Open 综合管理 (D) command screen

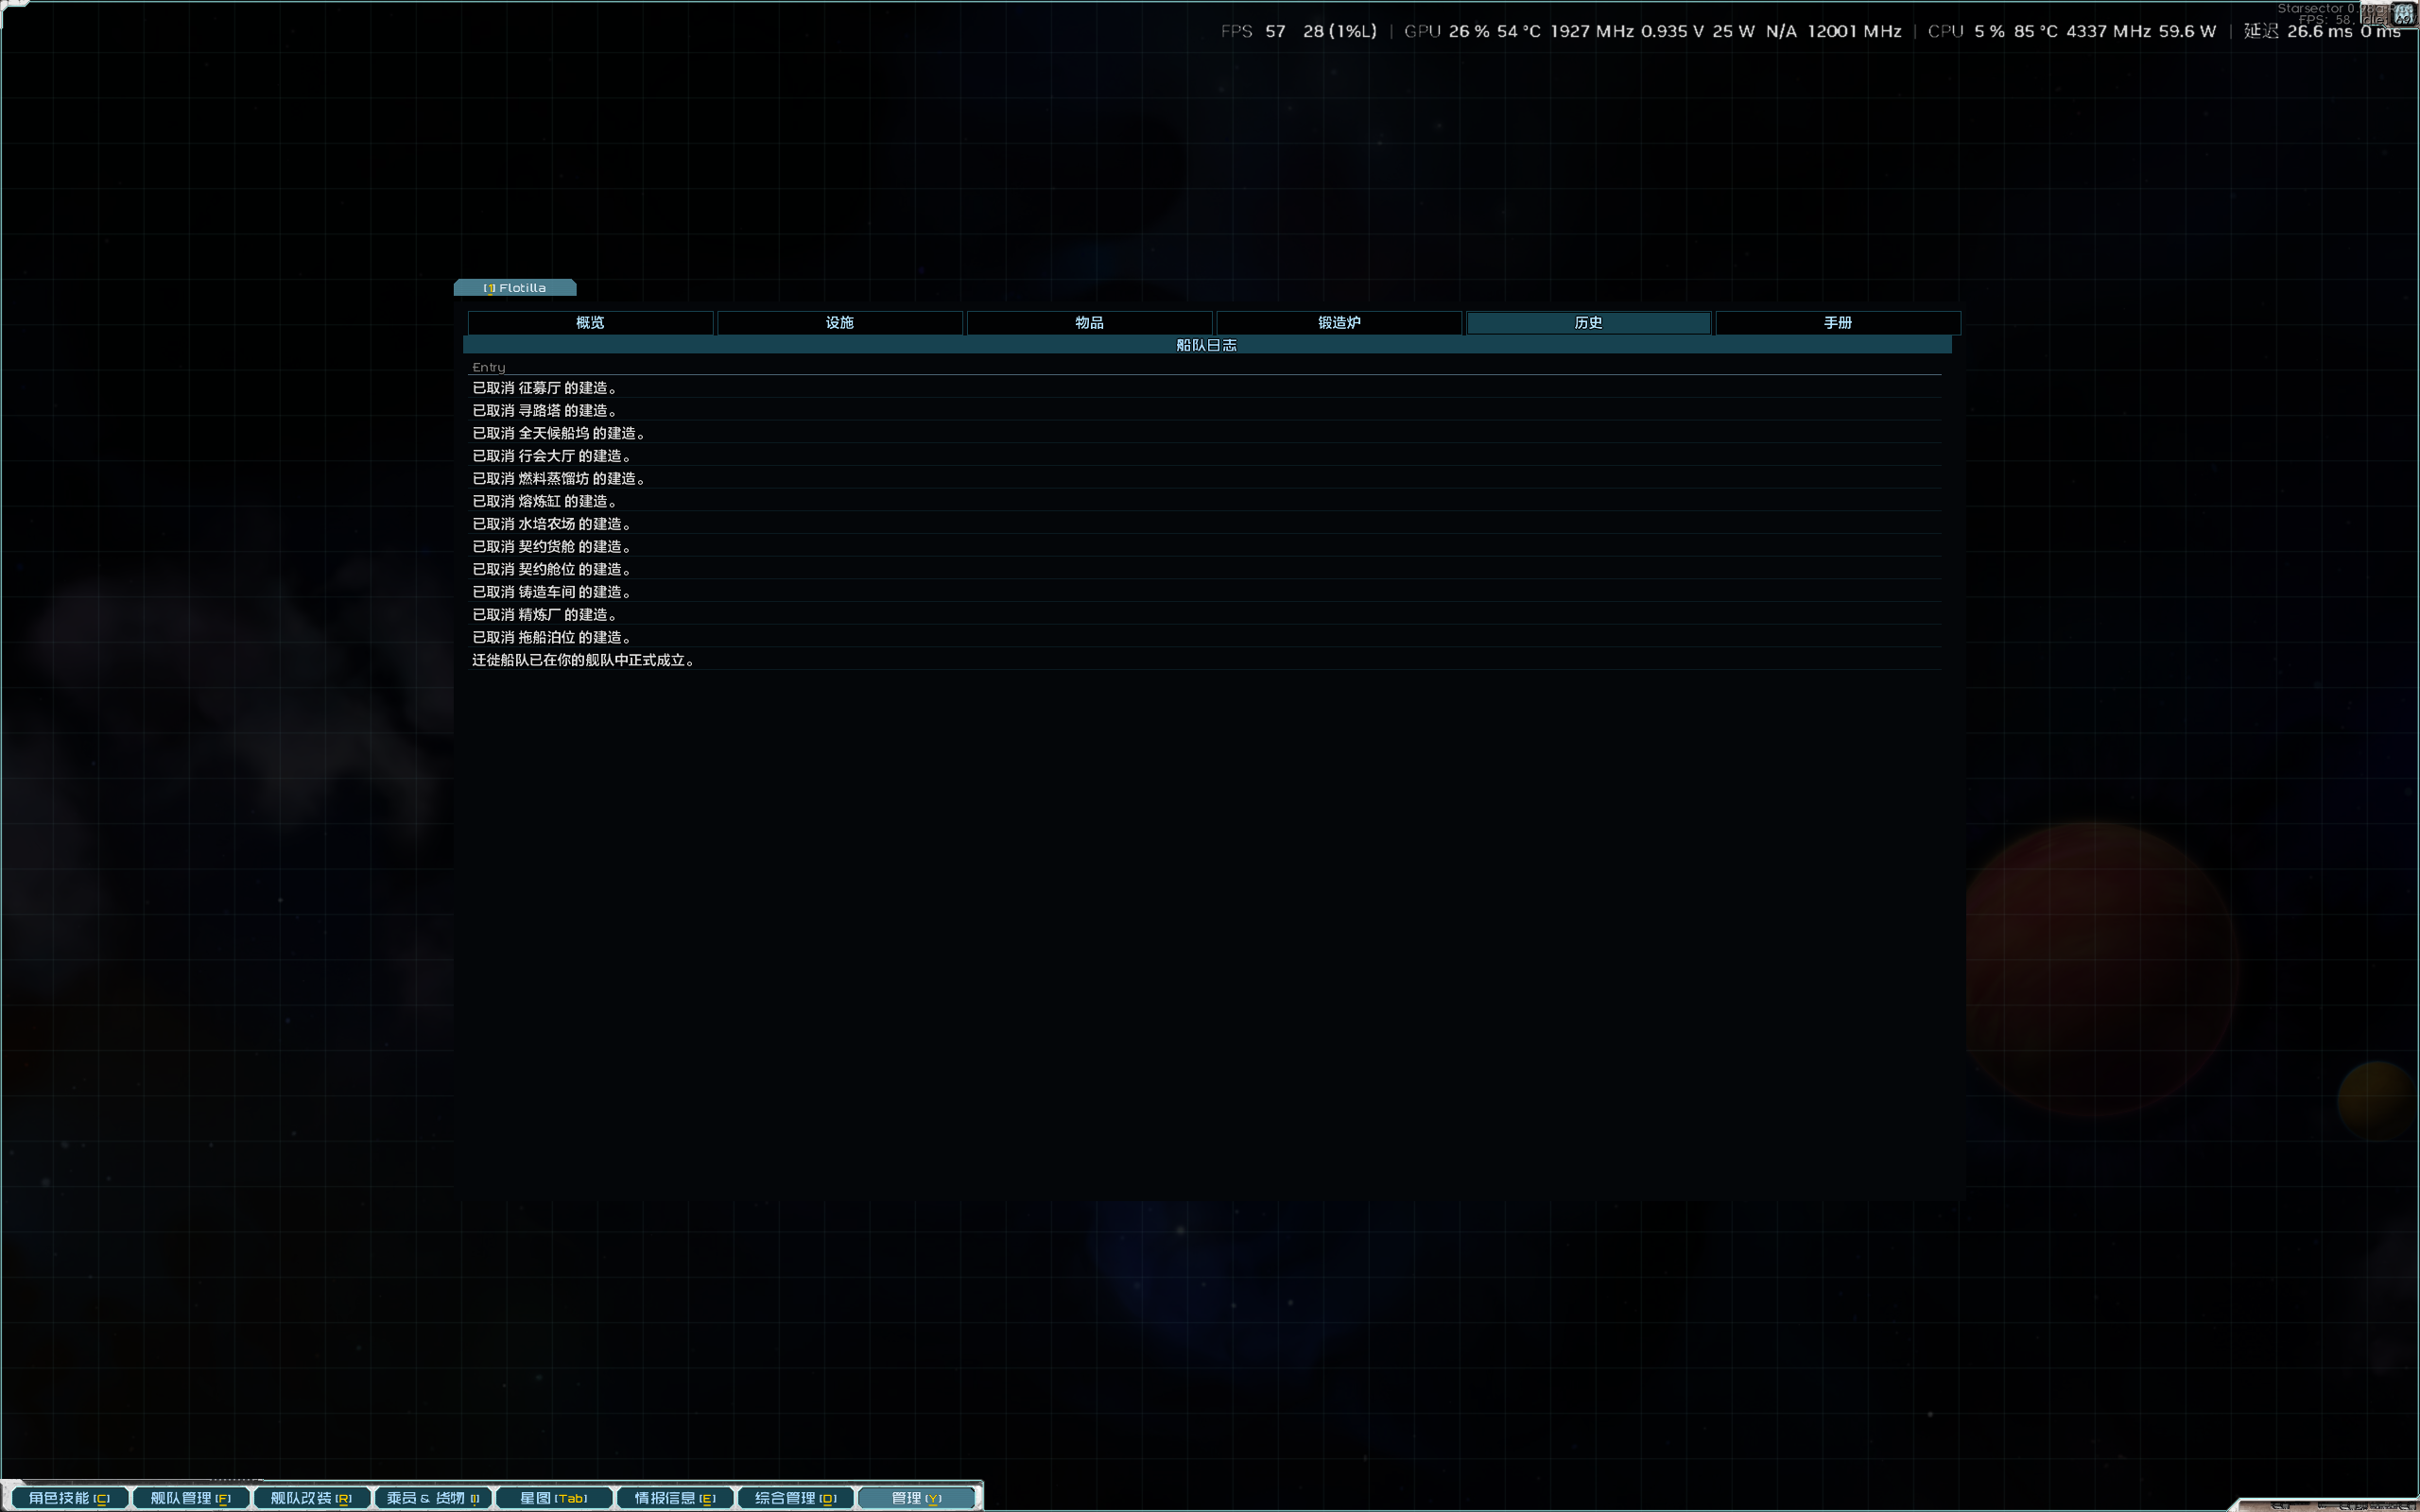click(x=796, y=1497)
